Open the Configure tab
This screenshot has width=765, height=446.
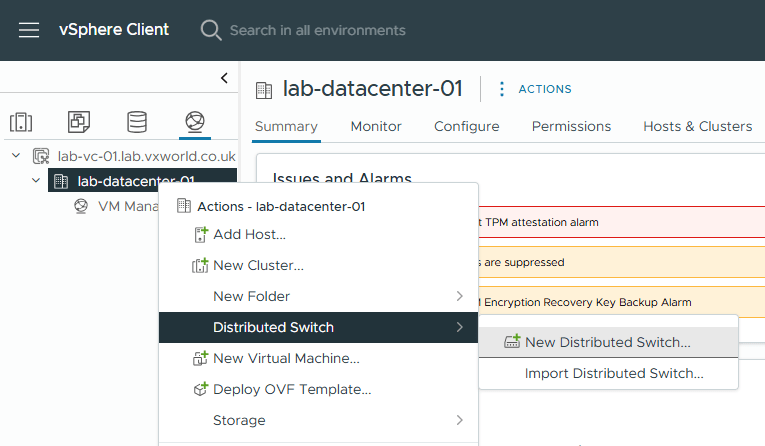466,126
